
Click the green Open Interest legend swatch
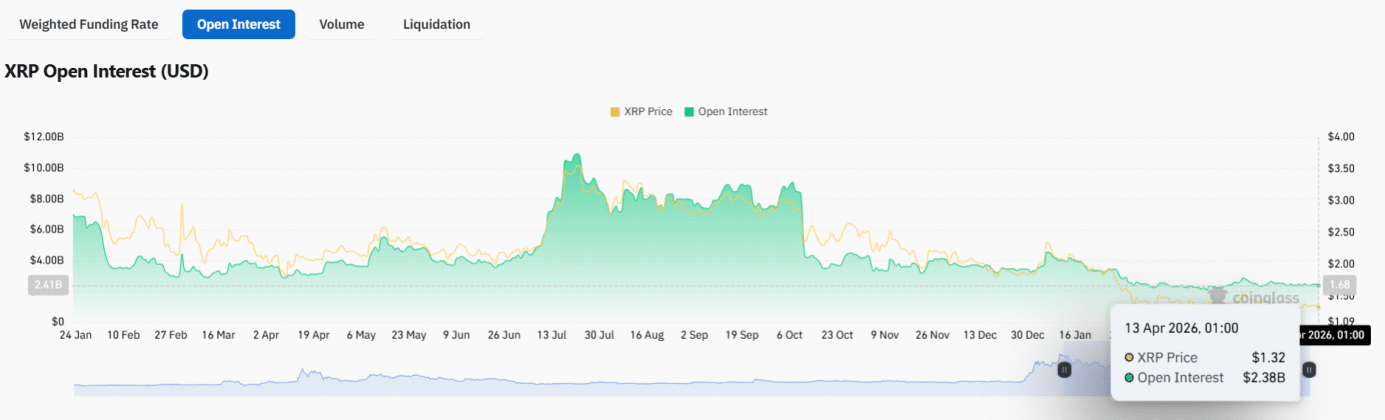click(x=689, y=112)
